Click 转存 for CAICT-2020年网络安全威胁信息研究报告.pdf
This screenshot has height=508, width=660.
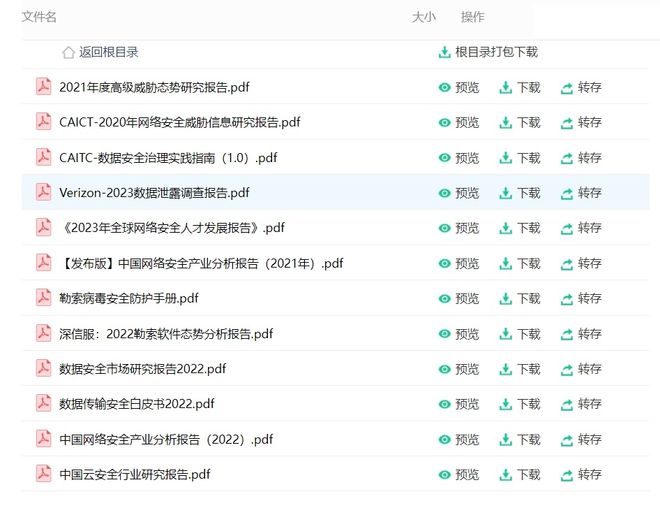tap(581, 122)
